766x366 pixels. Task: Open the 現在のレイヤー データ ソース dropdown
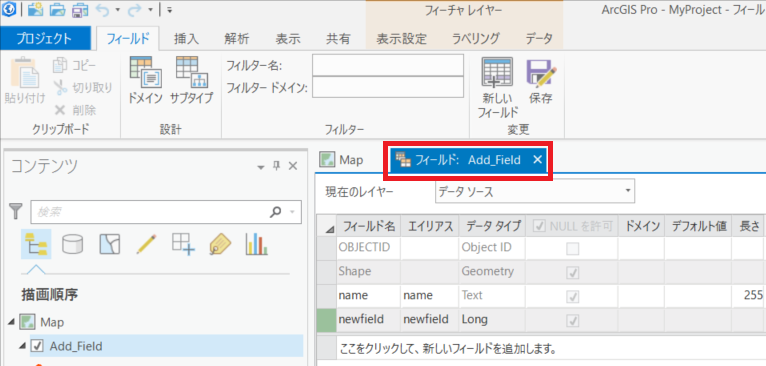[x=534, y=192]
